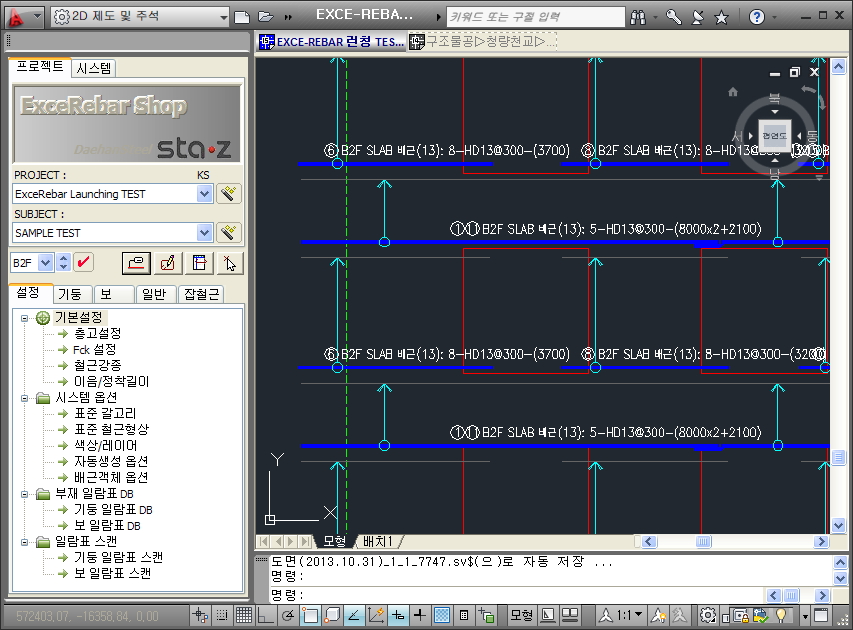Image resolution: width=853 pixels, height=630 pixels.
Task: Click the wand icon next to SUBJECT
Action: [229, 233]
